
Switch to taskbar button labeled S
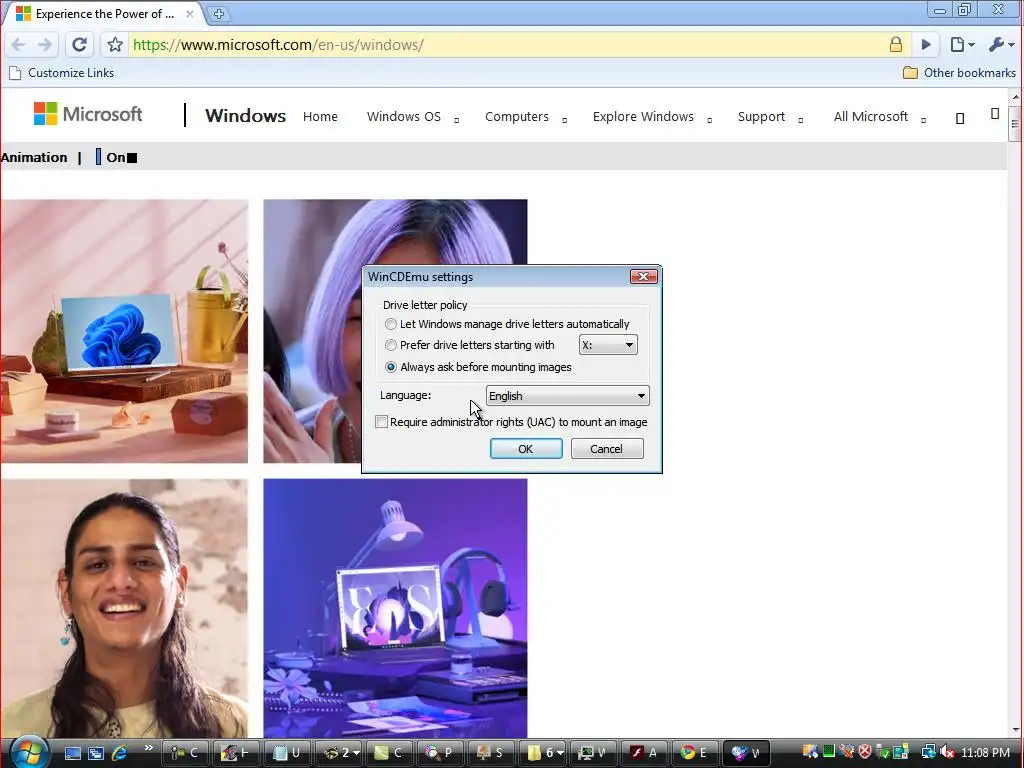tap(492, 753)
